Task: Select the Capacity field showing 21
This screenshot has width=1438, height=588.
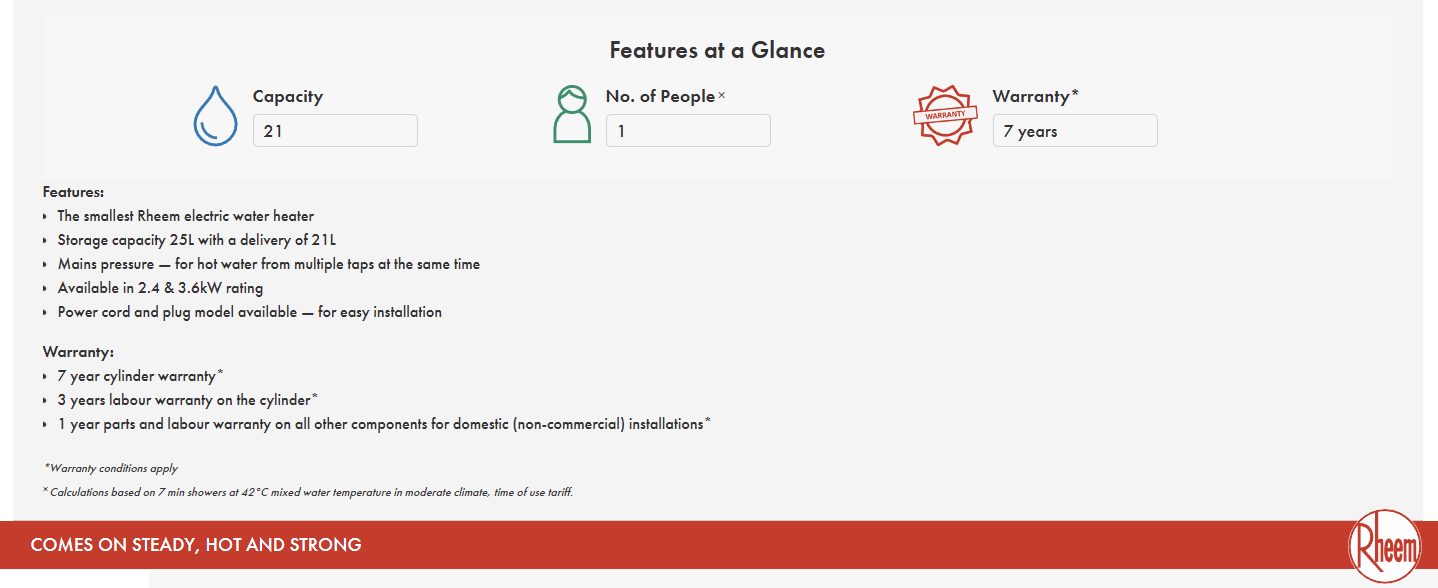Action: click(335, 131)
